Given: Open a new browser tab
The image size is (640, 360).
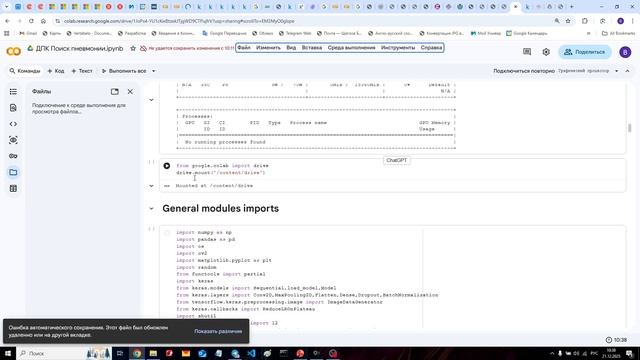Looking at the screenshot, I should (x=571, y=7).
